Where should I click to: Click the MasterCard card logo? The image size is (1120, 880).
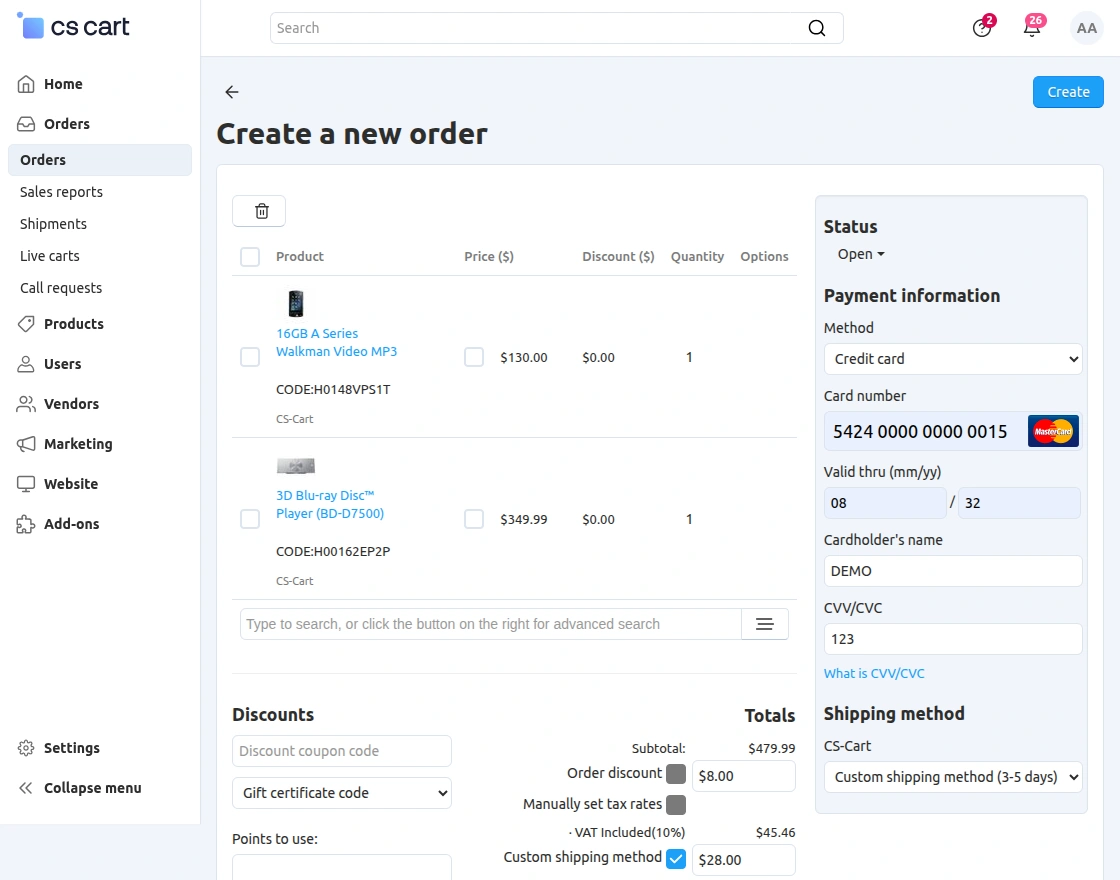[x=1053, y=431]
